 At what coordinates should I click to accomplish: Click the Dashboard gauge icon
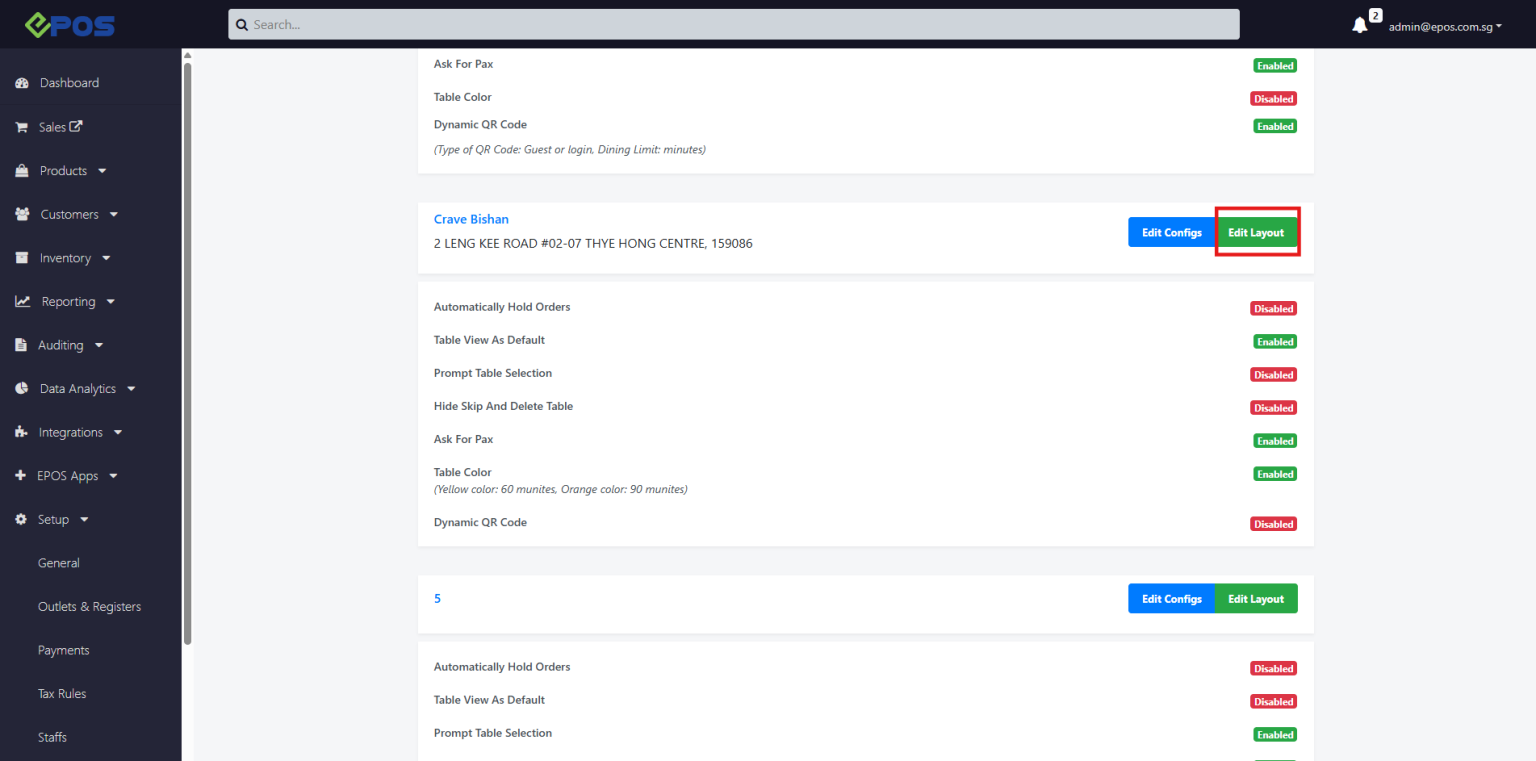(22, 83)
